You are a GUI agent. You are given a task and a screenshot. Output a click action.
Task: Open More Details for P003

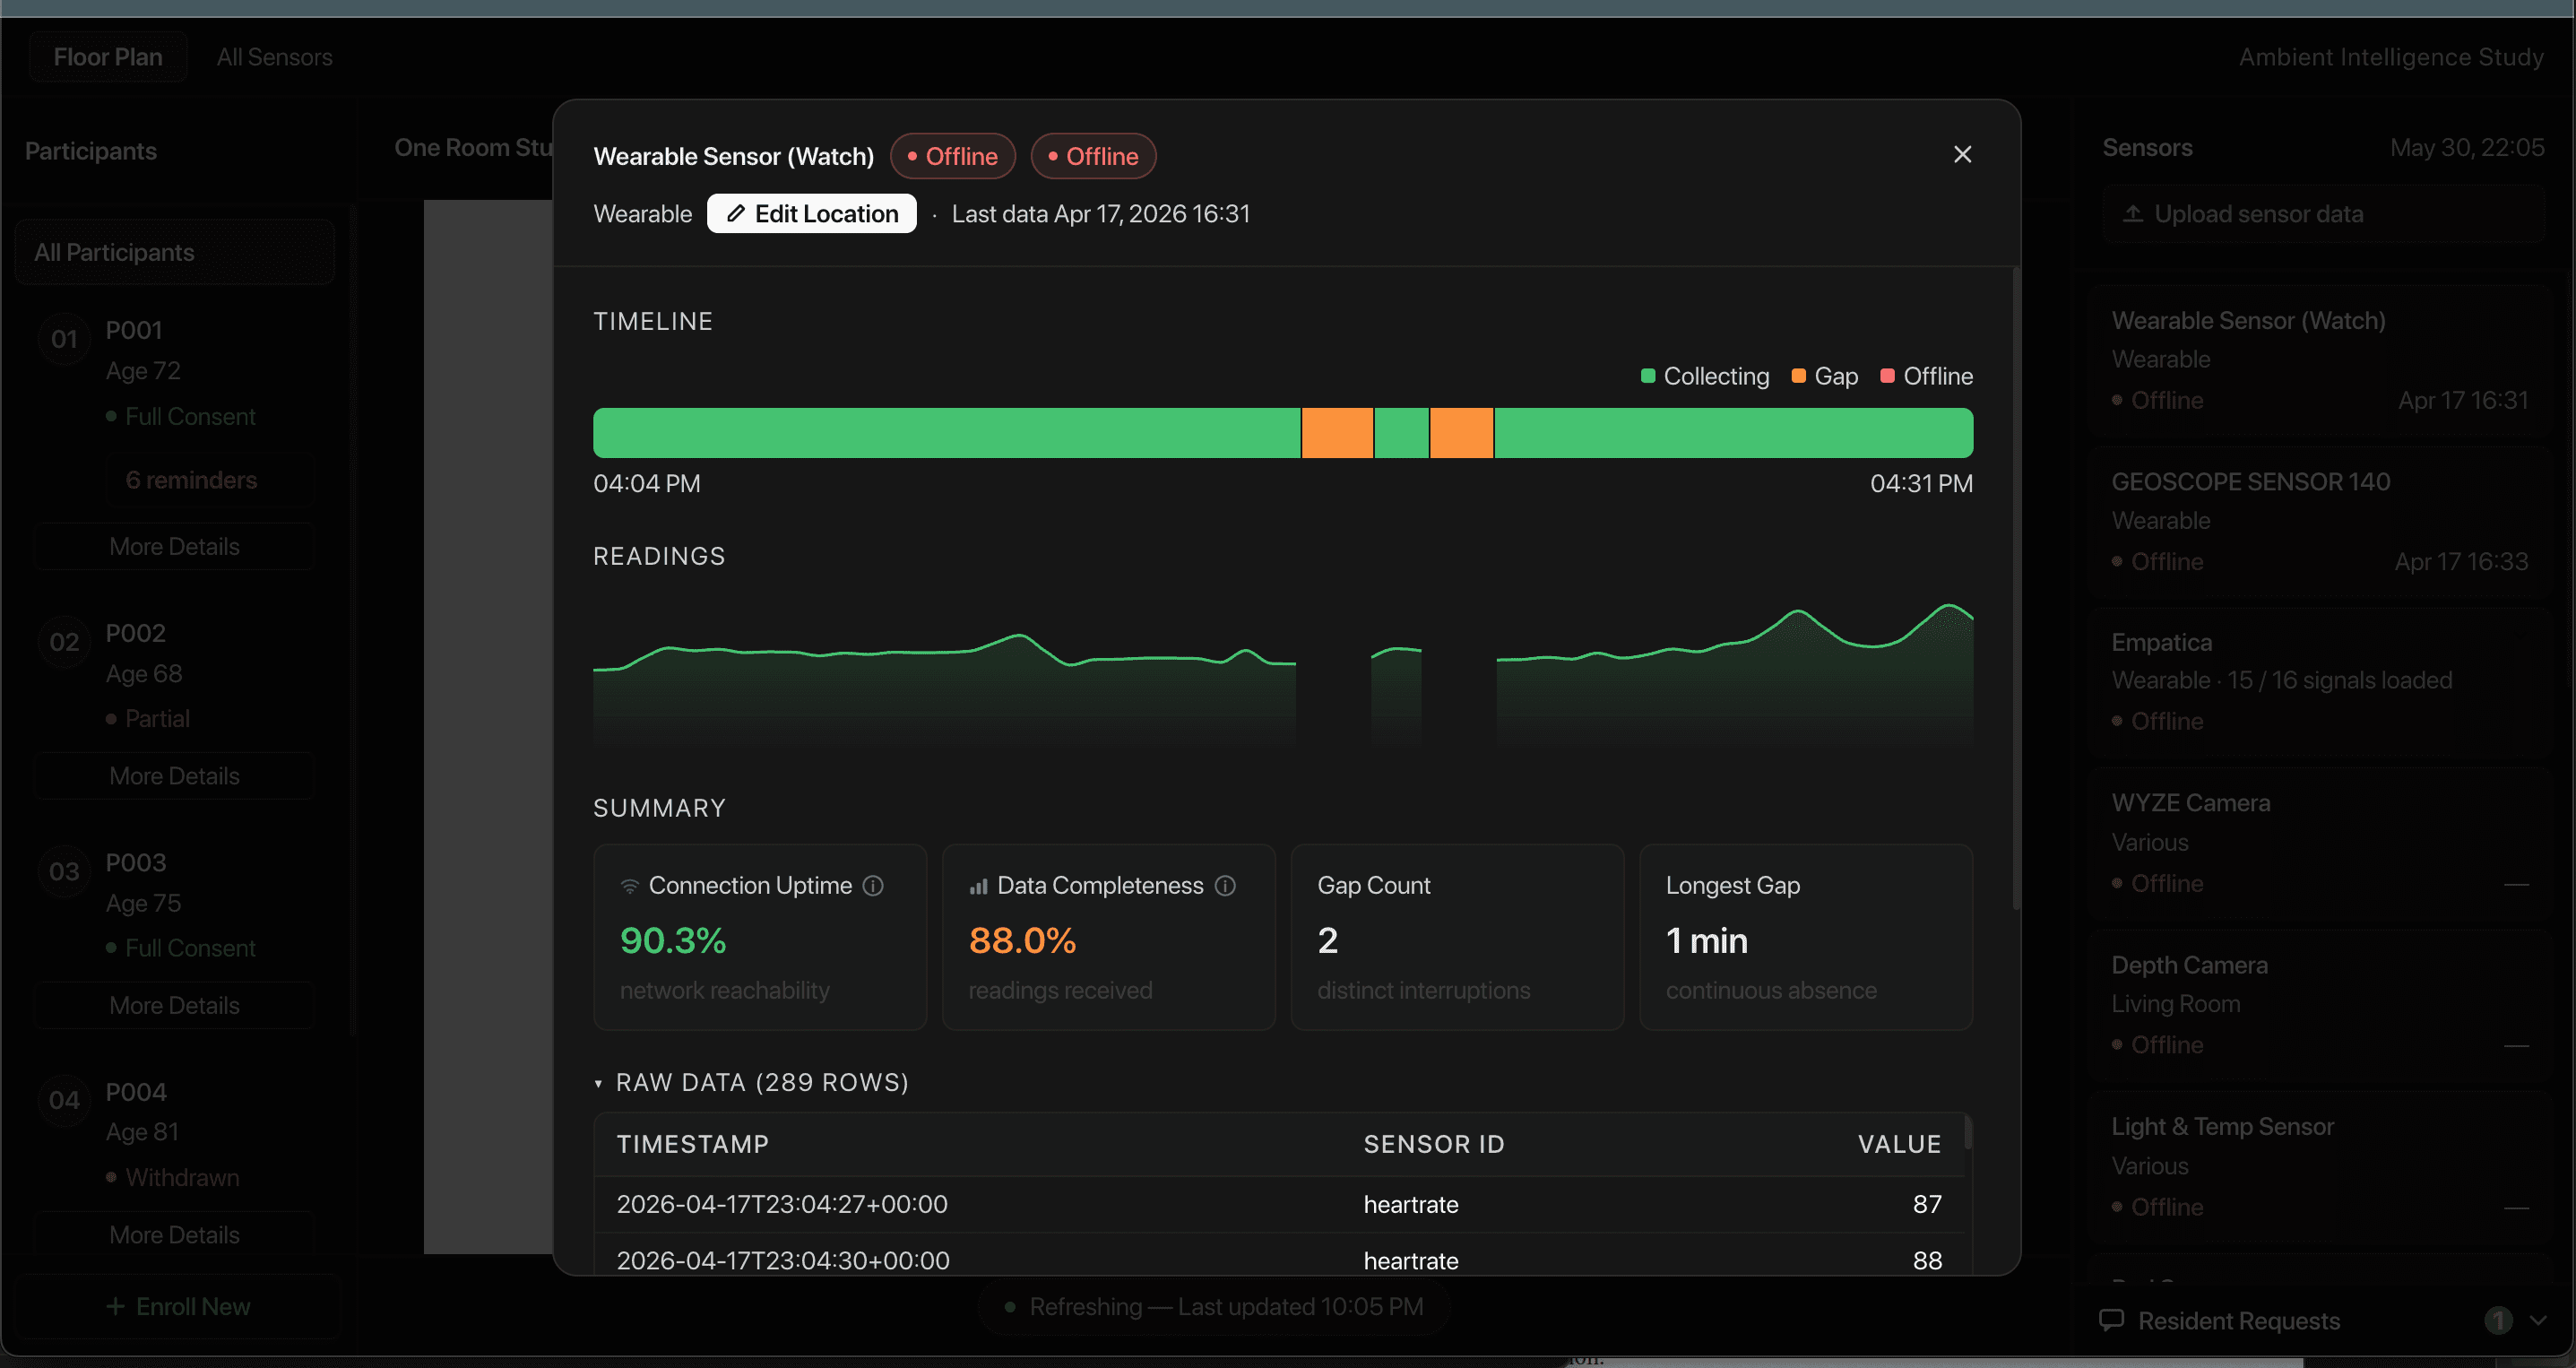[x=175, y=1005]
